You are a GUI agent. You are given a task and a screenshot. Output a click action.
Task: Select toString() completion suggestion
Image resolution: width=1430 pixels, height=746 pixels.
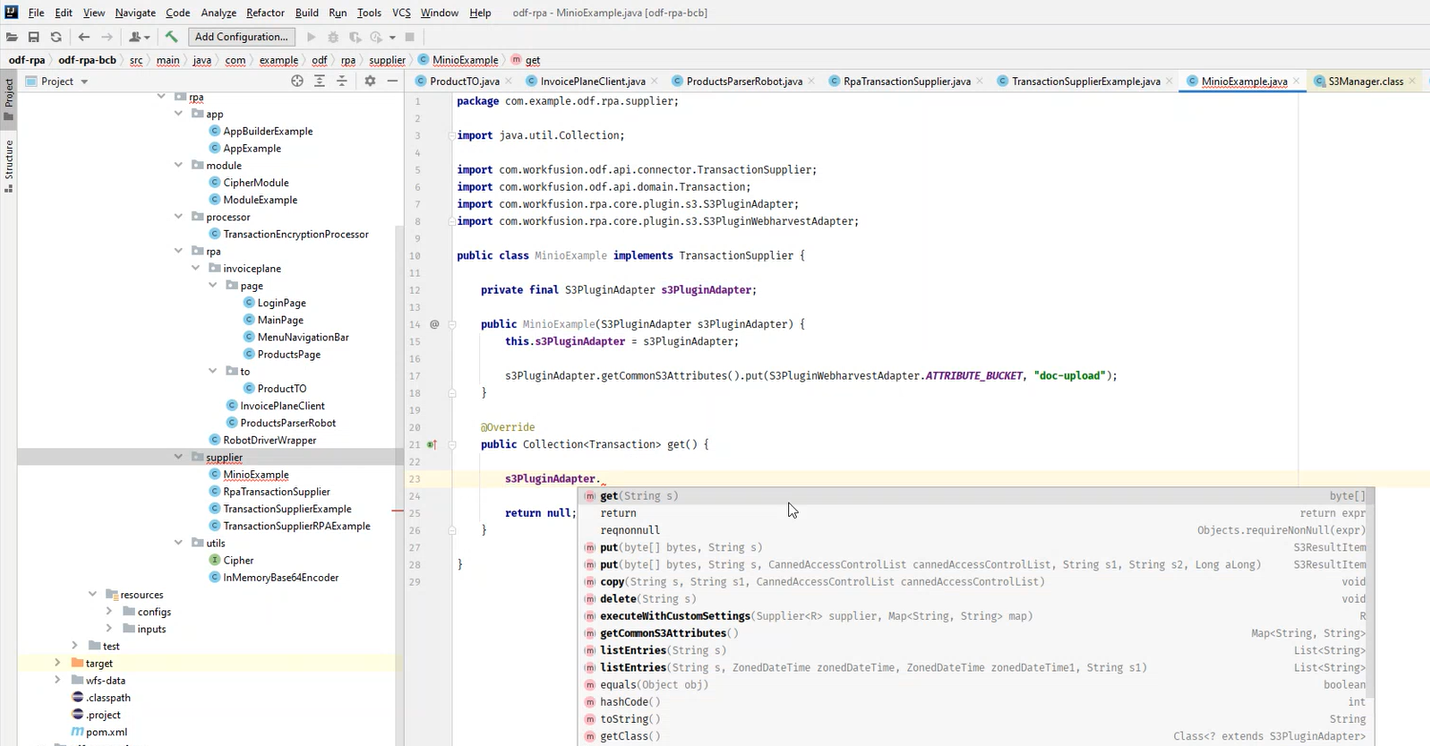(x=974, y=719)
